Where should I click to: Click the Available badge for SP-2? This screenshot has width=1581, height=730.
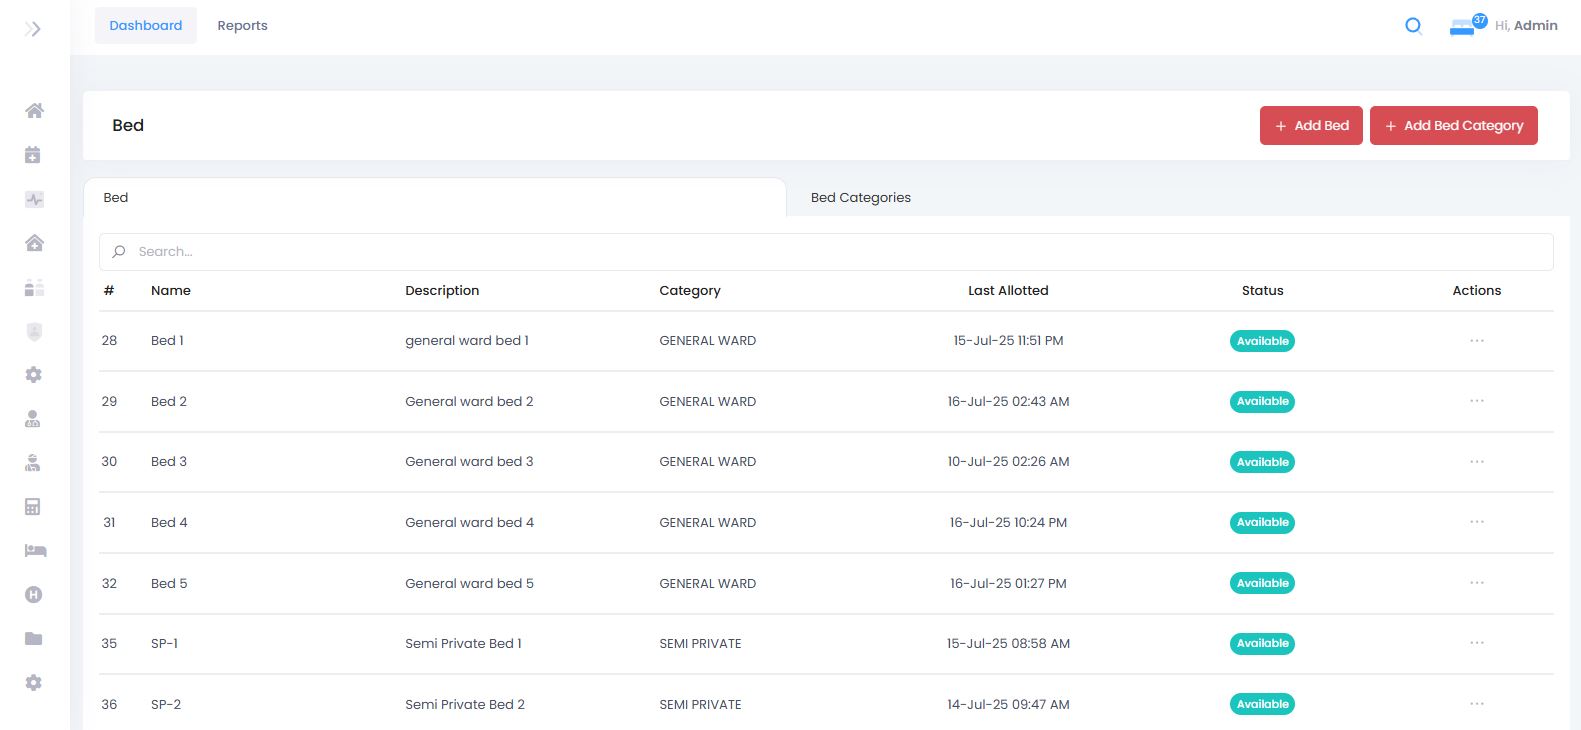coord(1262,704)
